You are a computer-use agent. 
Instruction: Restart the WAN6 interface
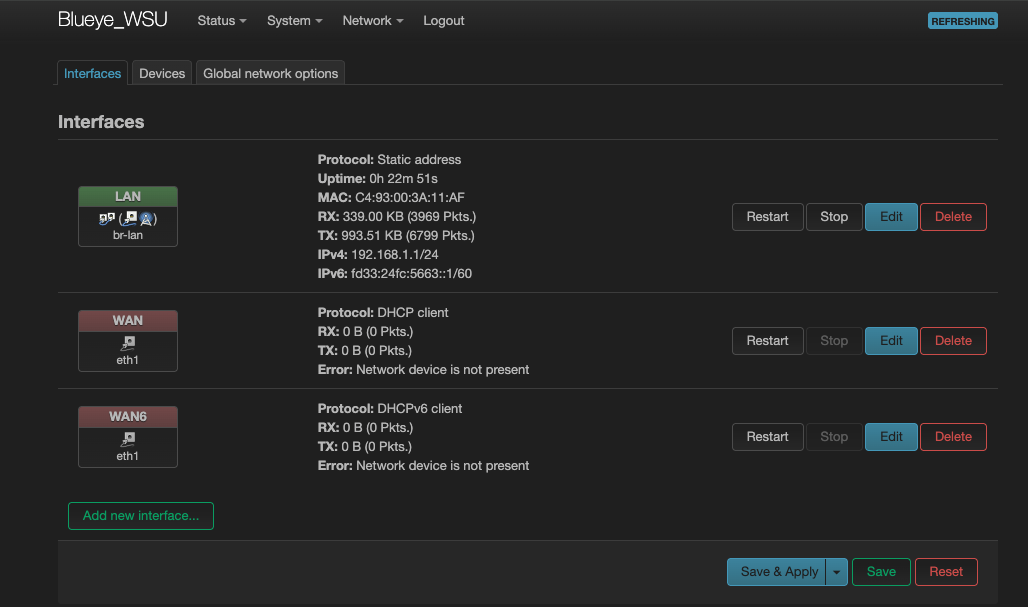[767, 437]
